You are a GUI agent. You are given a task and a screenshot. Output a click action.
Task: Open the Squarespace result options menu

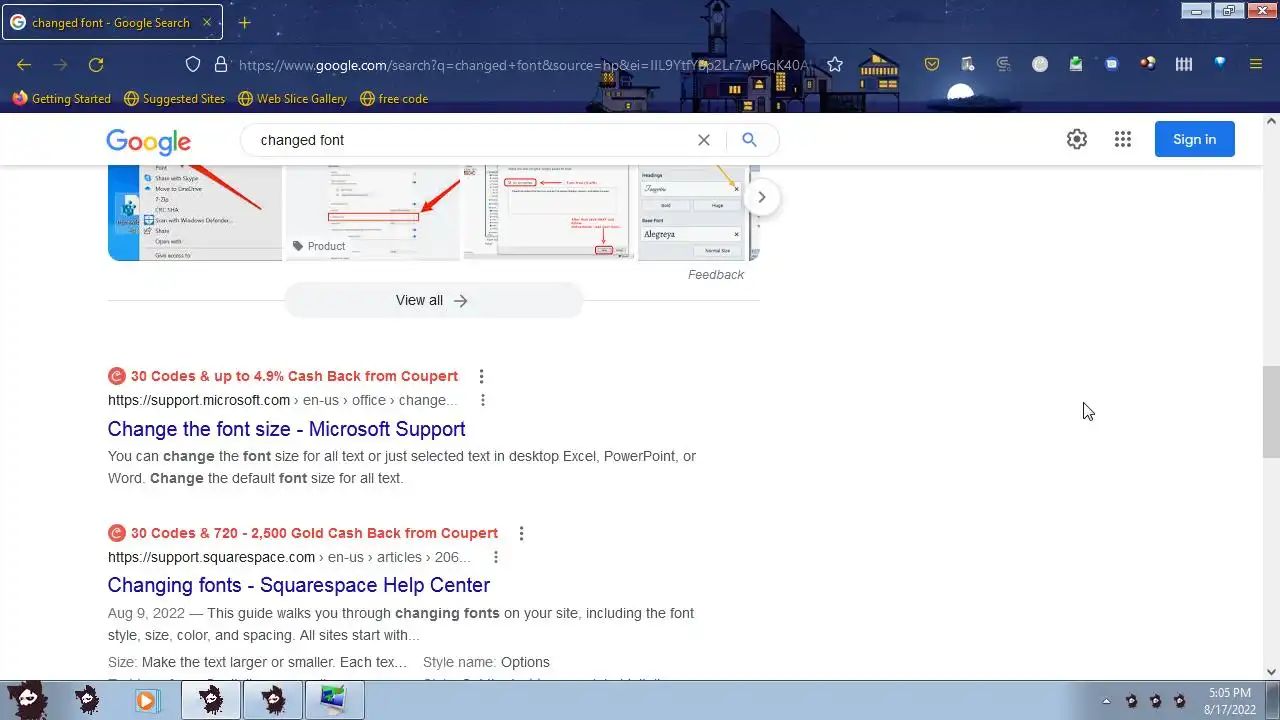[495, 557]
